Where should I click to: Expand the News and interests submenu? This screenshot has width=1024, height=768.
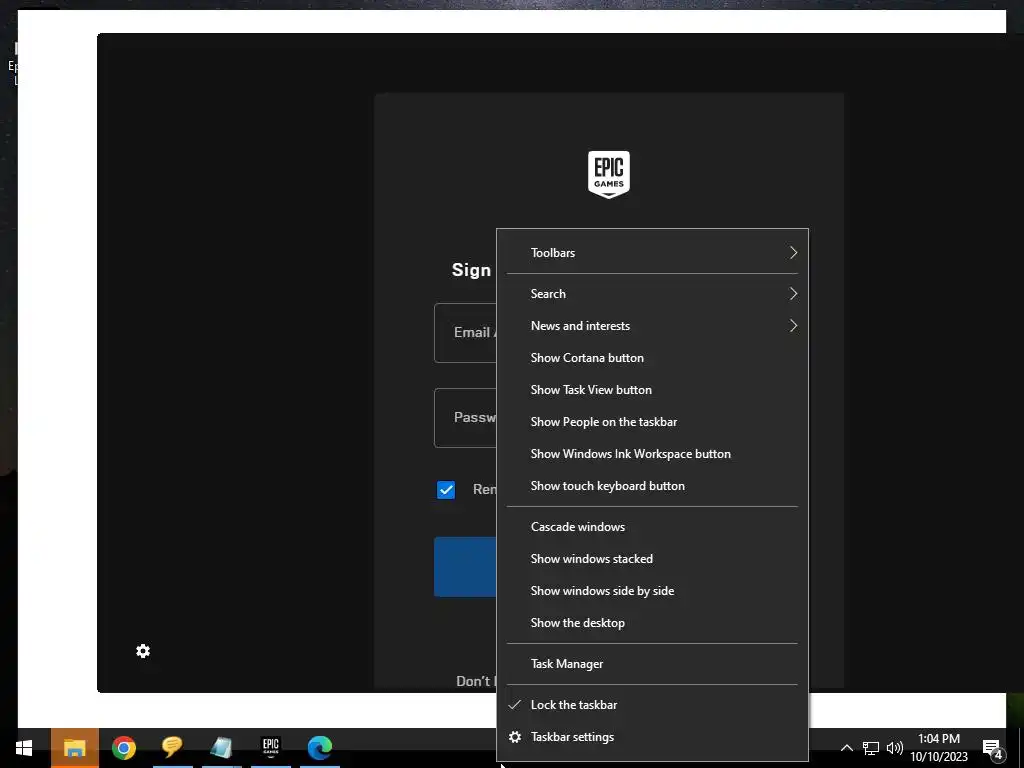[x=652, y=326]
